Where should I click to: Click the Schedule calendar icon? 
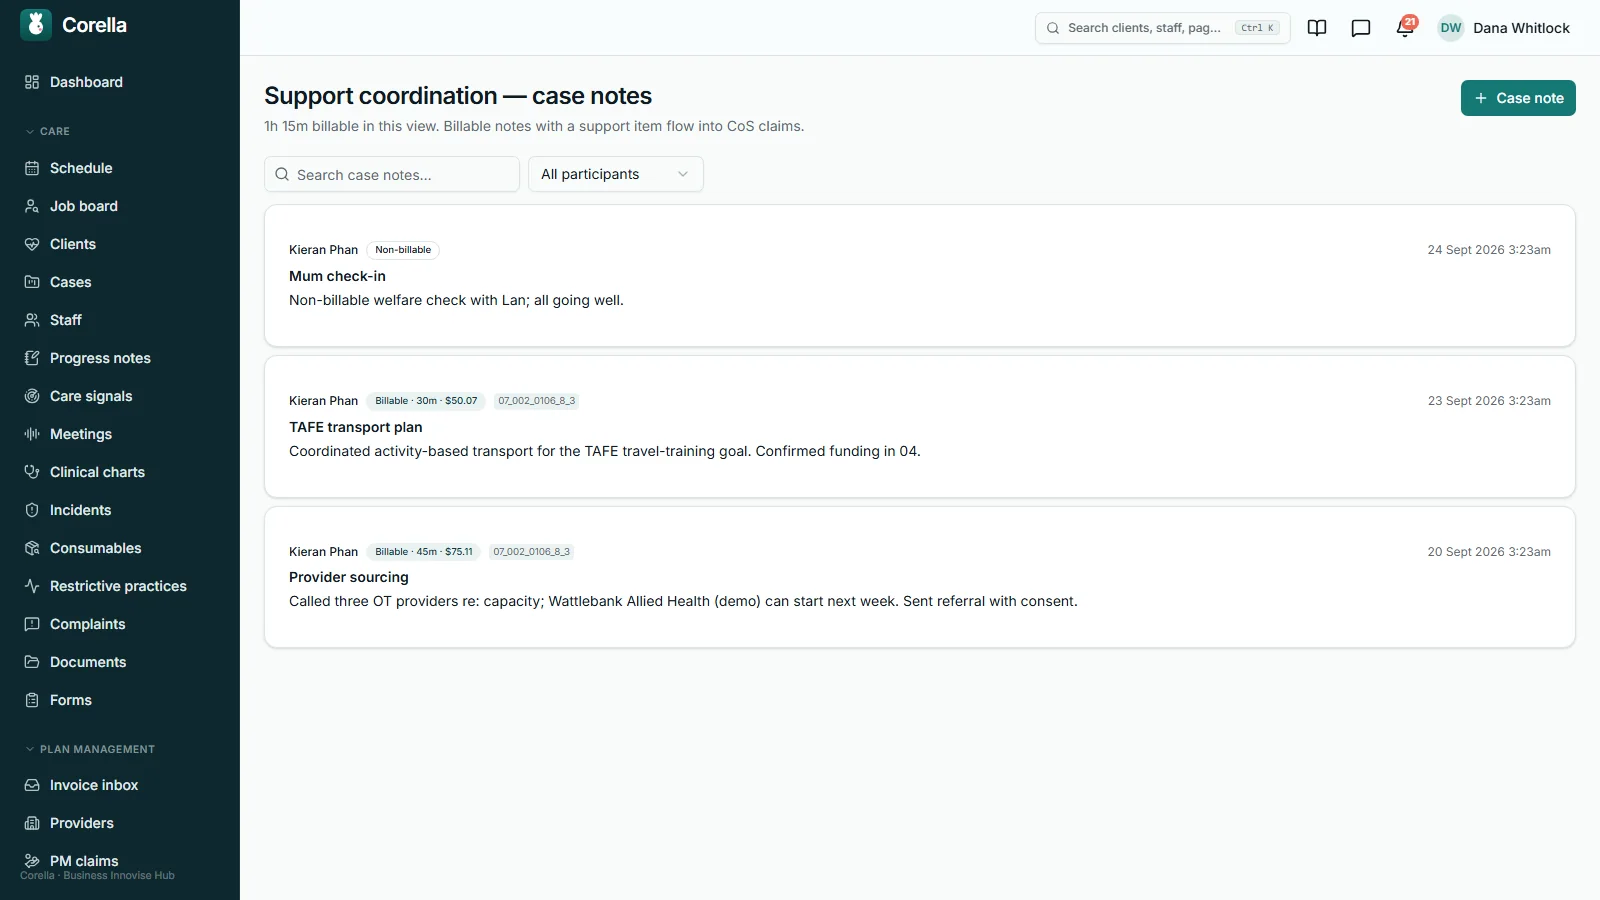32,168
